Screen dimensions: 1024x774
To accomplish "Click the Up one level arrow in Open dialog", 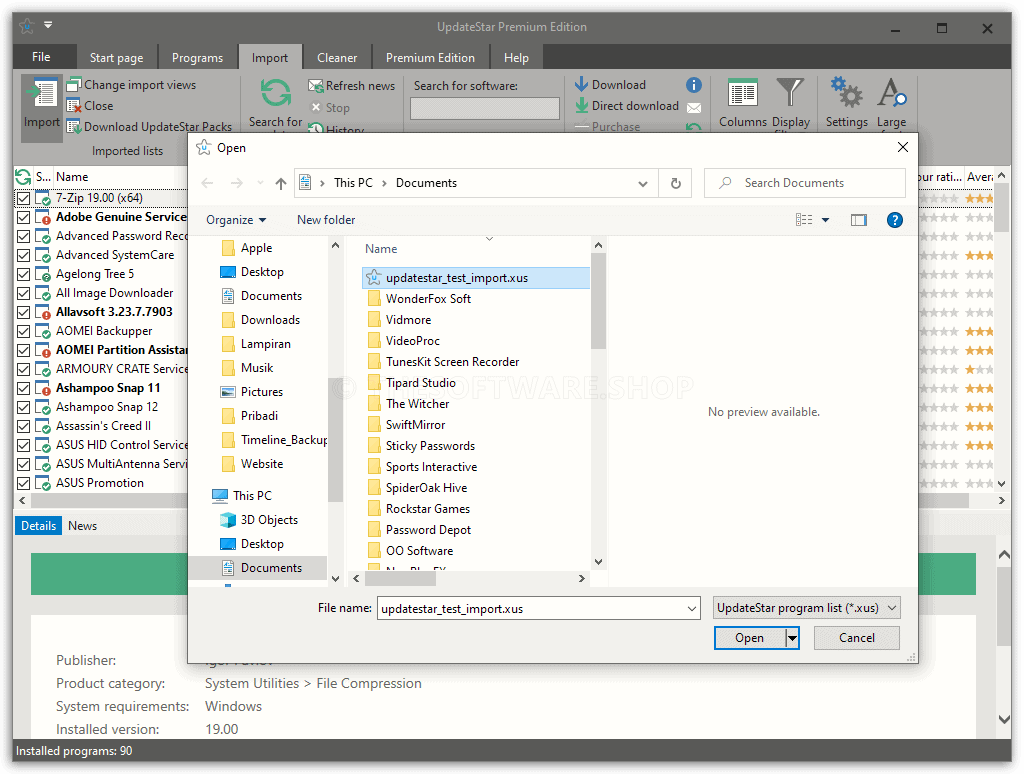I will 281,184.
